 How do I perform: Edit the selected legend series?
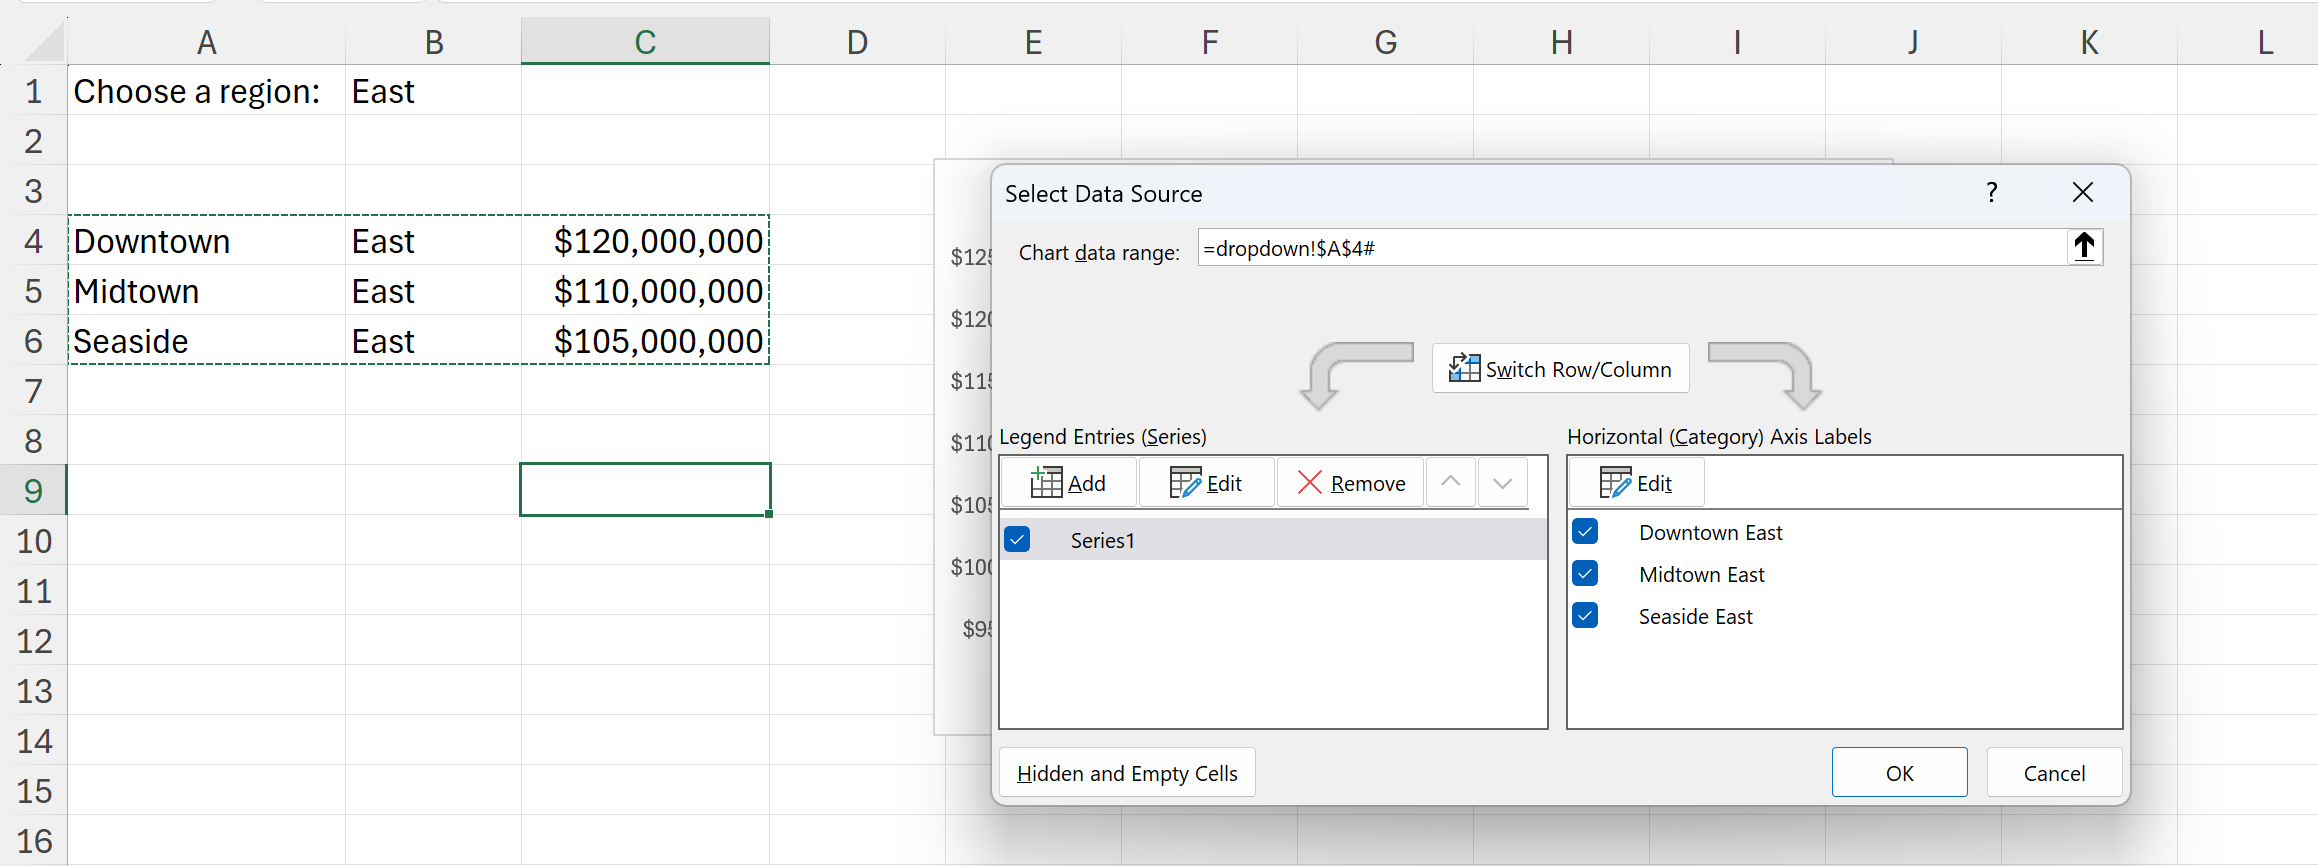[1206, 484]
